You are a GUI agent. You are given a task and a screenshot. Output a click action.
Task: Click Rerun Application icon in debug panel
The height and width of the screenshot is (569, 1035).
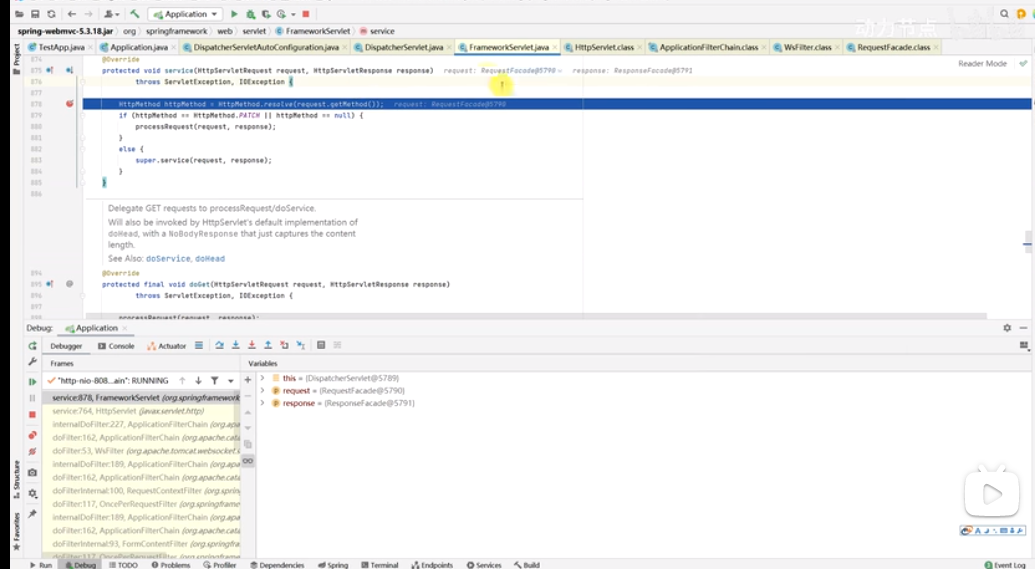click(x=32, y=346)
